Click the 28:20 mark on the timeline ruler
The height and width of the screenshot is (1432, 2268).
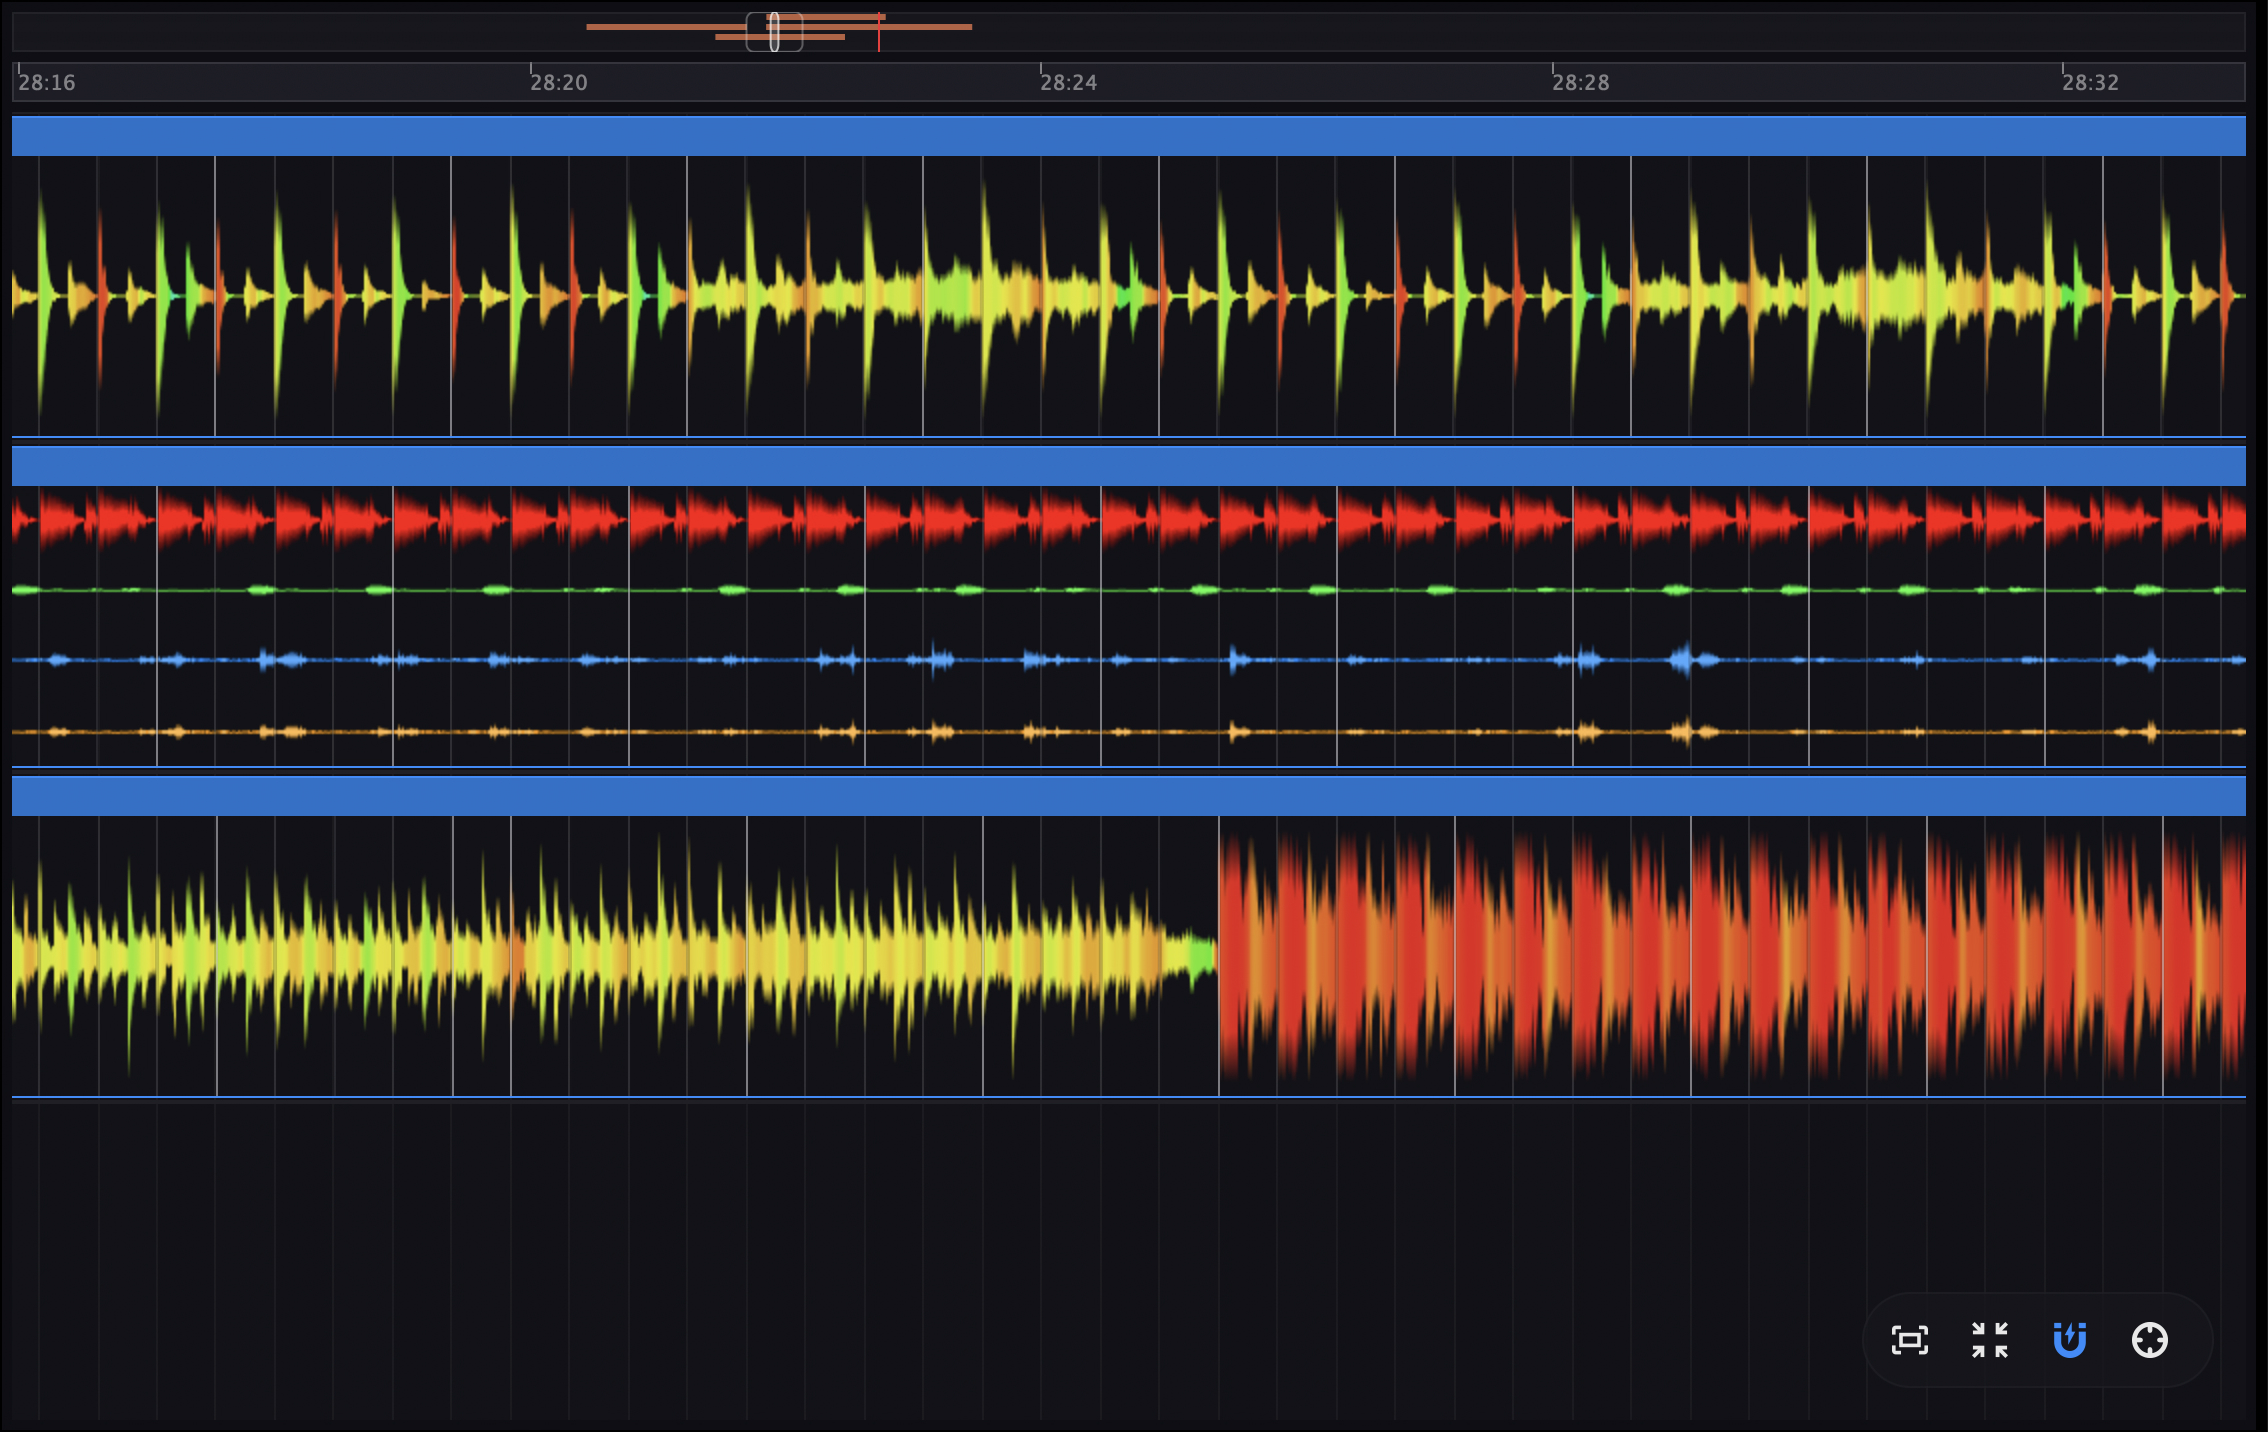coord(558,84)
